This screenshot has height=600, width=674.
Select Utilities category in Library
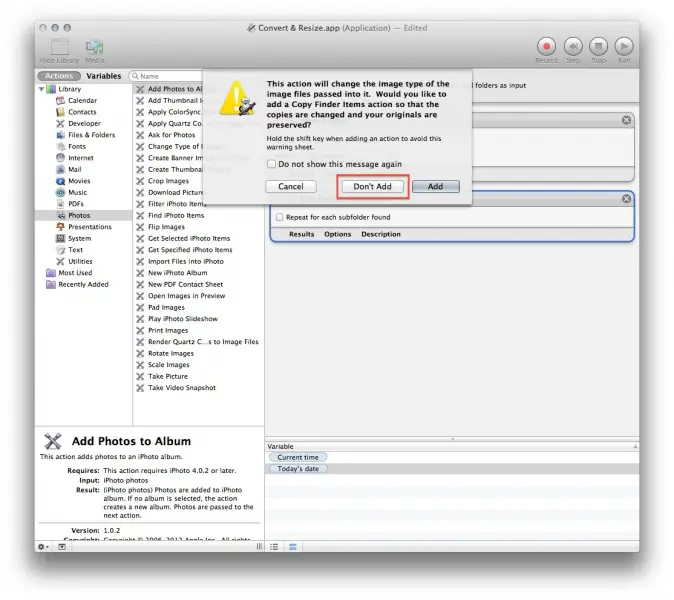[x=80, y=261]
